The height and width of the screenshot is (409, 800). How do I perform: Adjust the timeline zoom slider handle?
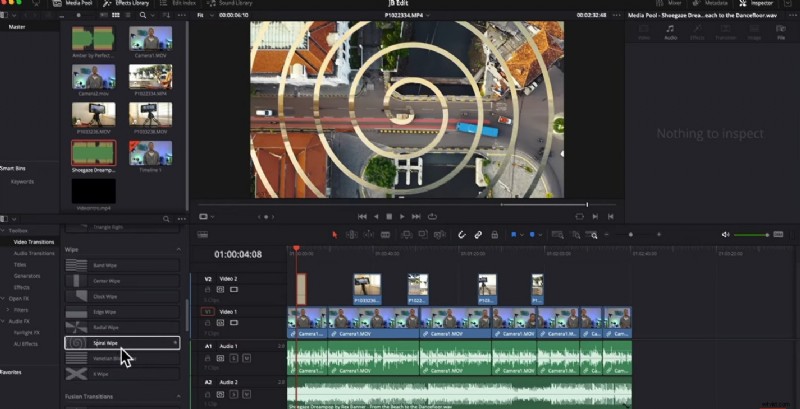[631, 235]
